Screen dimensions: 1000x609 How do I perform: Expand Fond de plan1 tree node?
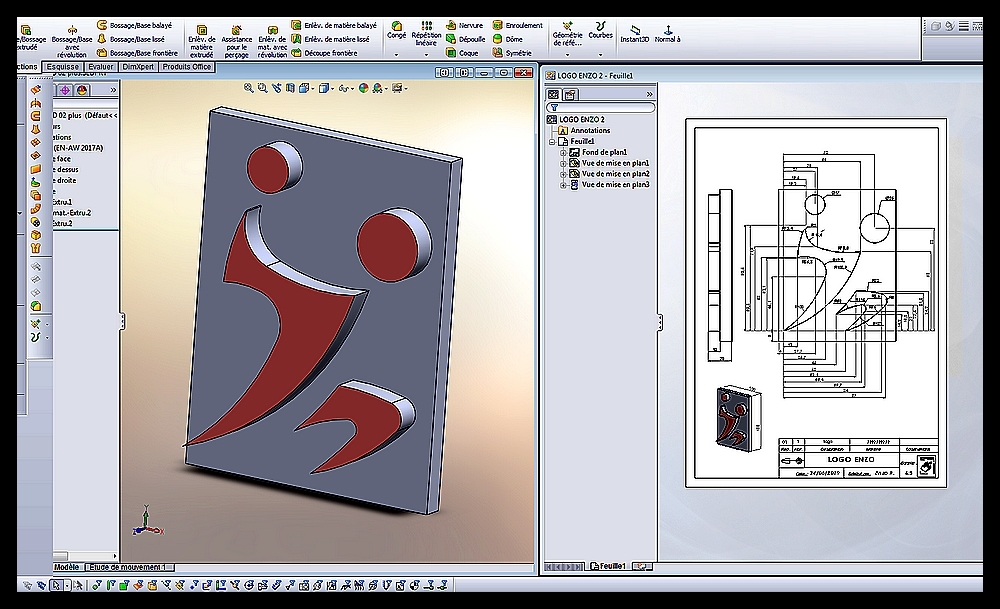[x=564, y=152]
